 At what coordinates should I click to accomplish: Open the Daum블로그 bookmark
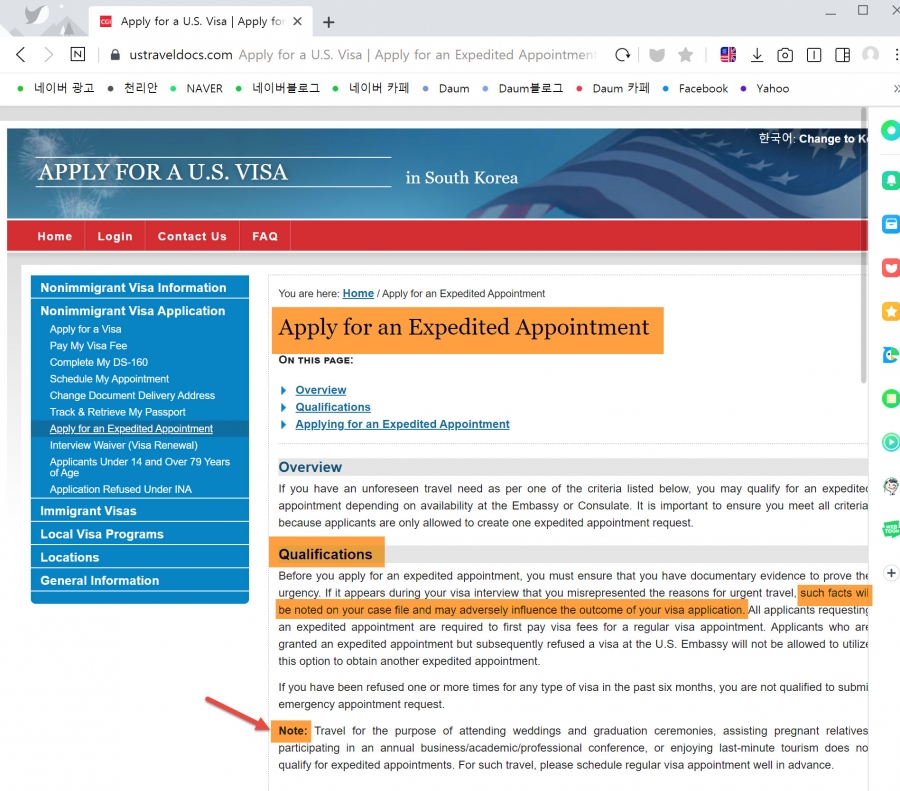pyautogui.click(x=523, y=88)
